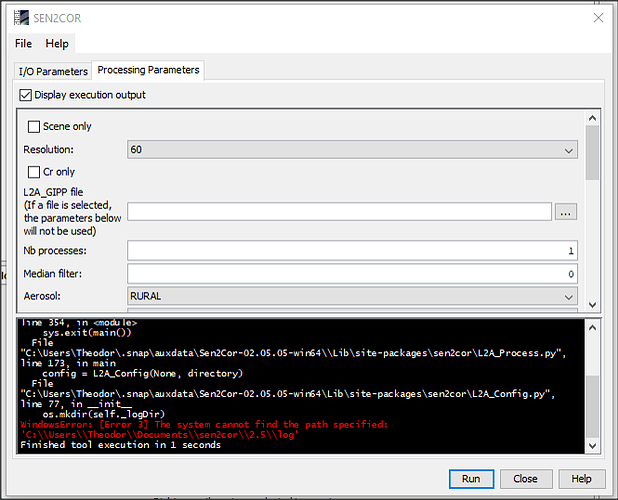The width and height of the screenshot is (618, 500).
Task: Browse for an L2A_GIPP file
Action: 566,212
